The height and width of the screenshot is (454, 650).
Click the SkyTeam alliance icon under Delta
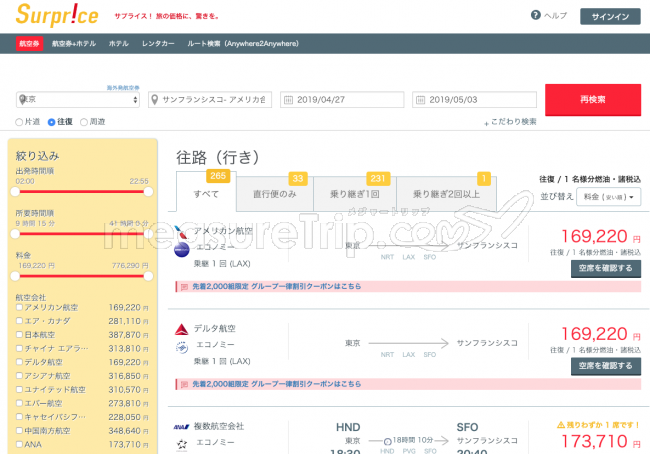(182, 347)
